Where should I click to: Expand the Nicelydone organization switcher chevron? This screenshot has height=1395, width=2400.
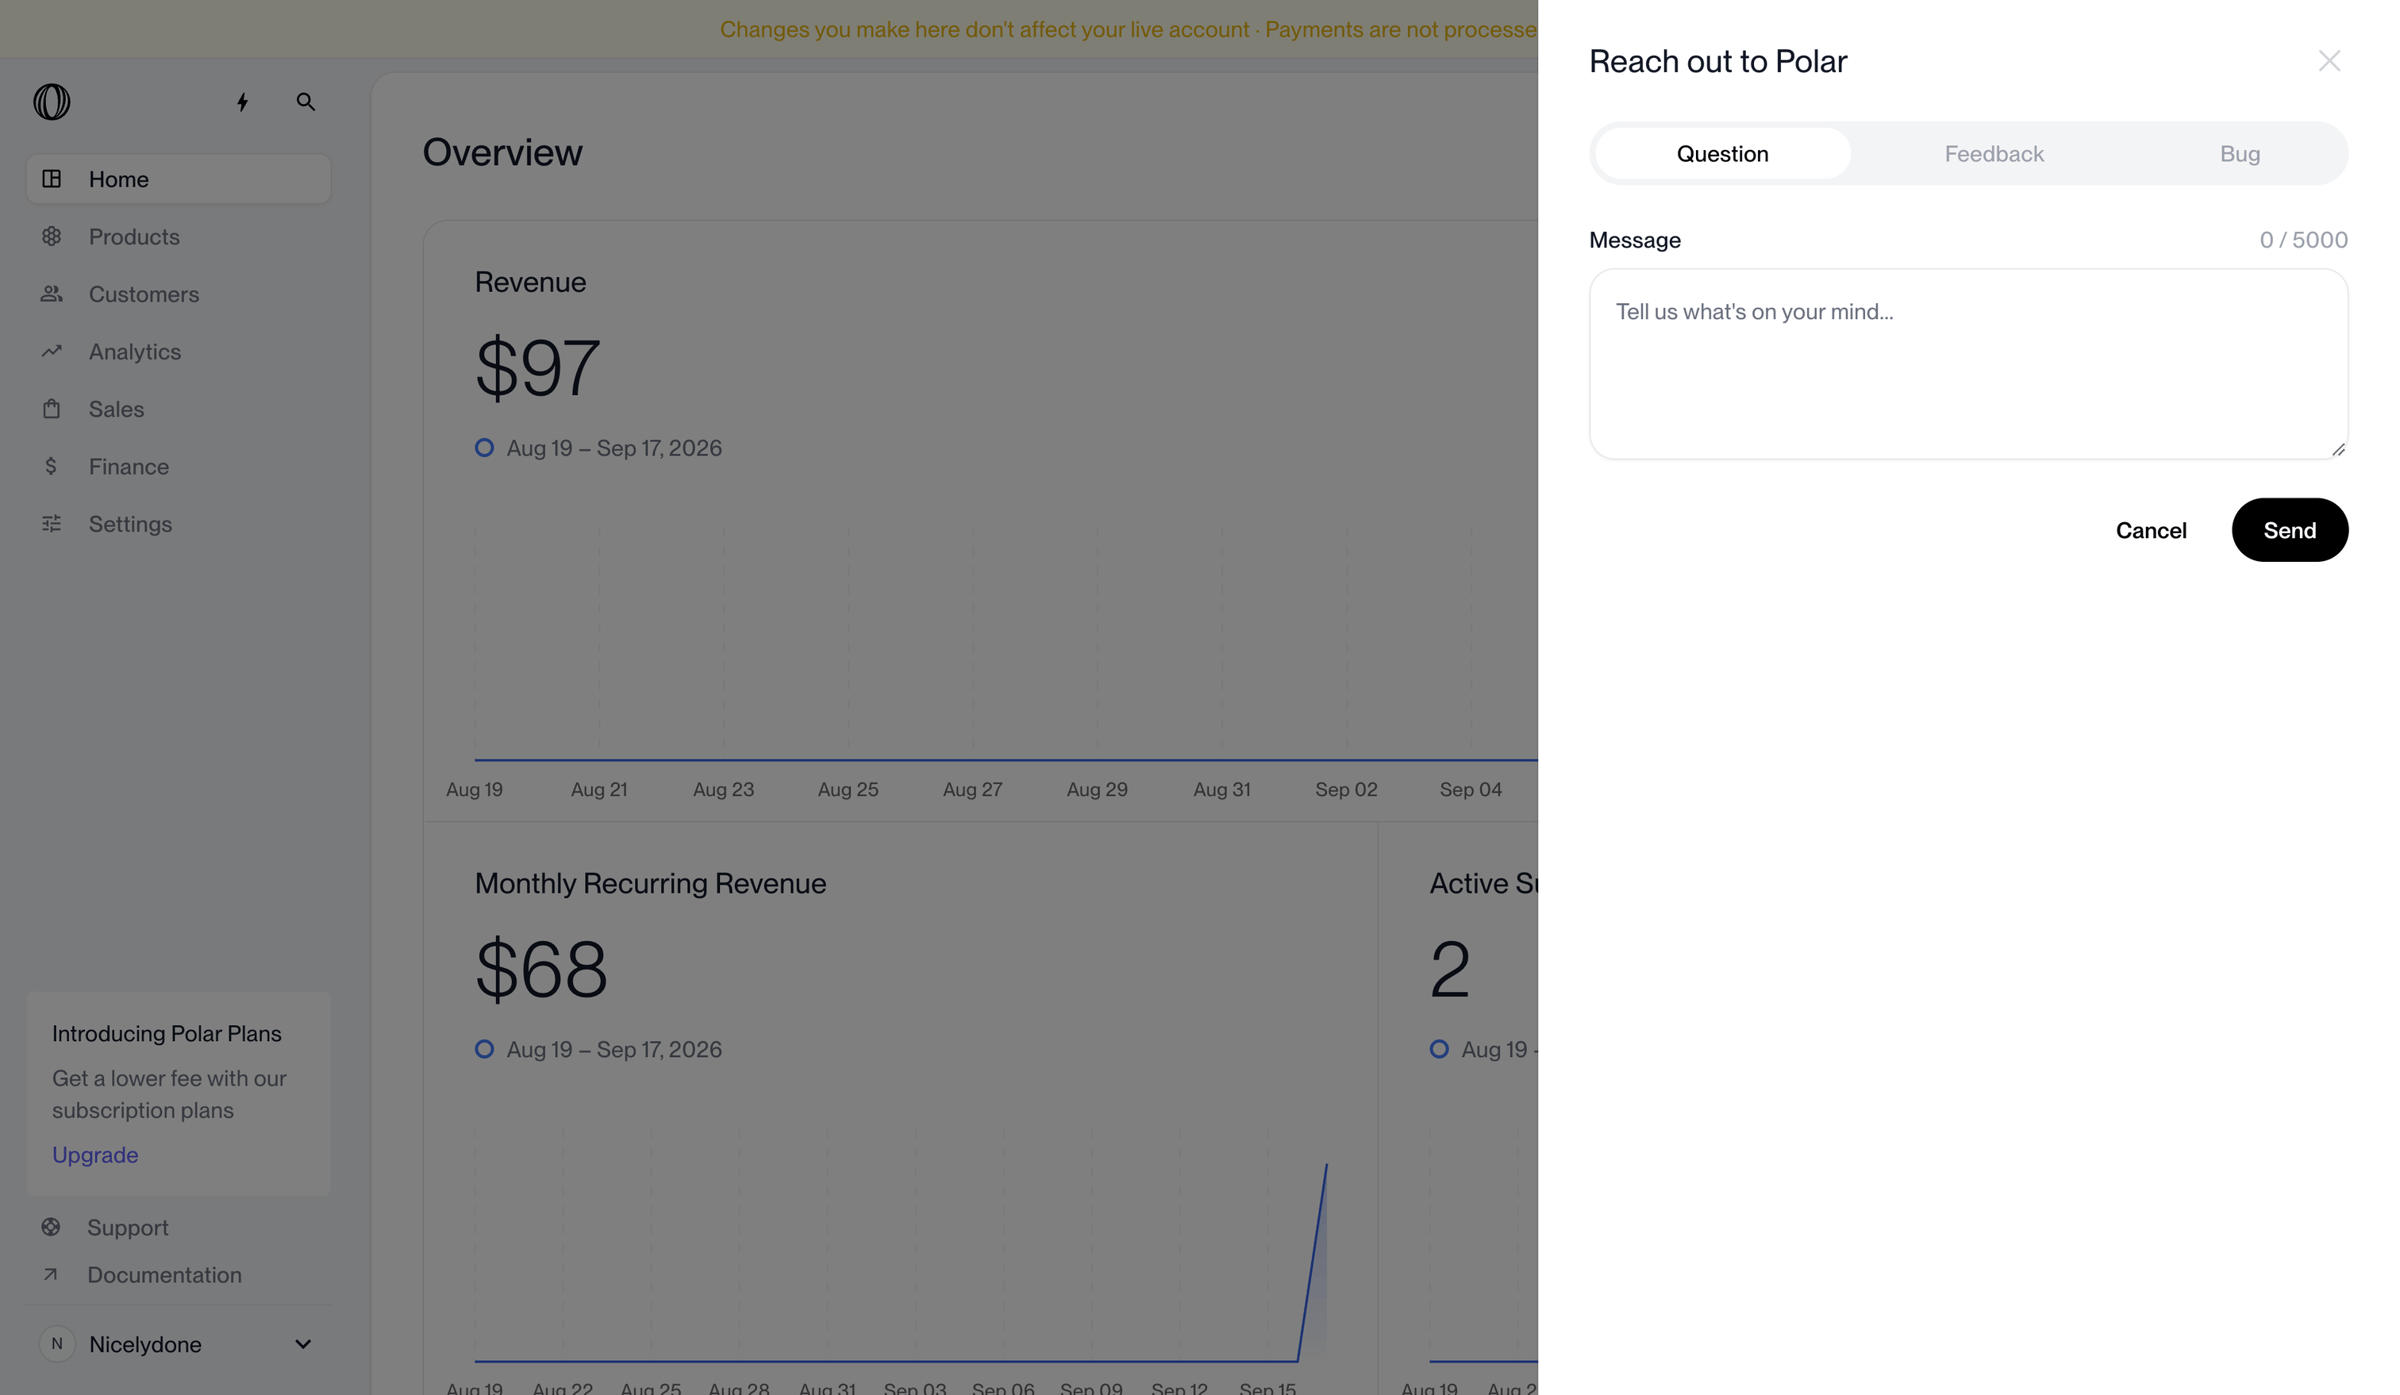coord(303,1344)
